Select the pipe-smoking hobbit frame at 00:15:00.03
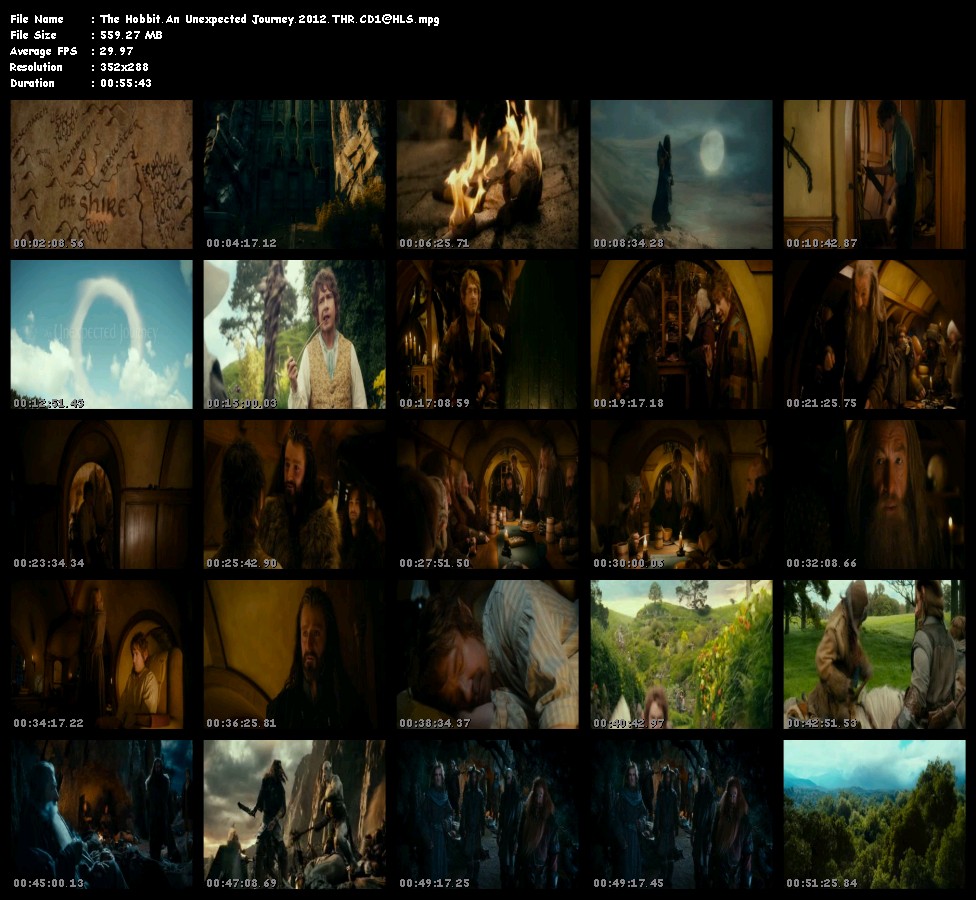Screen dimensions: 976x900 click(x=294, y=334)
